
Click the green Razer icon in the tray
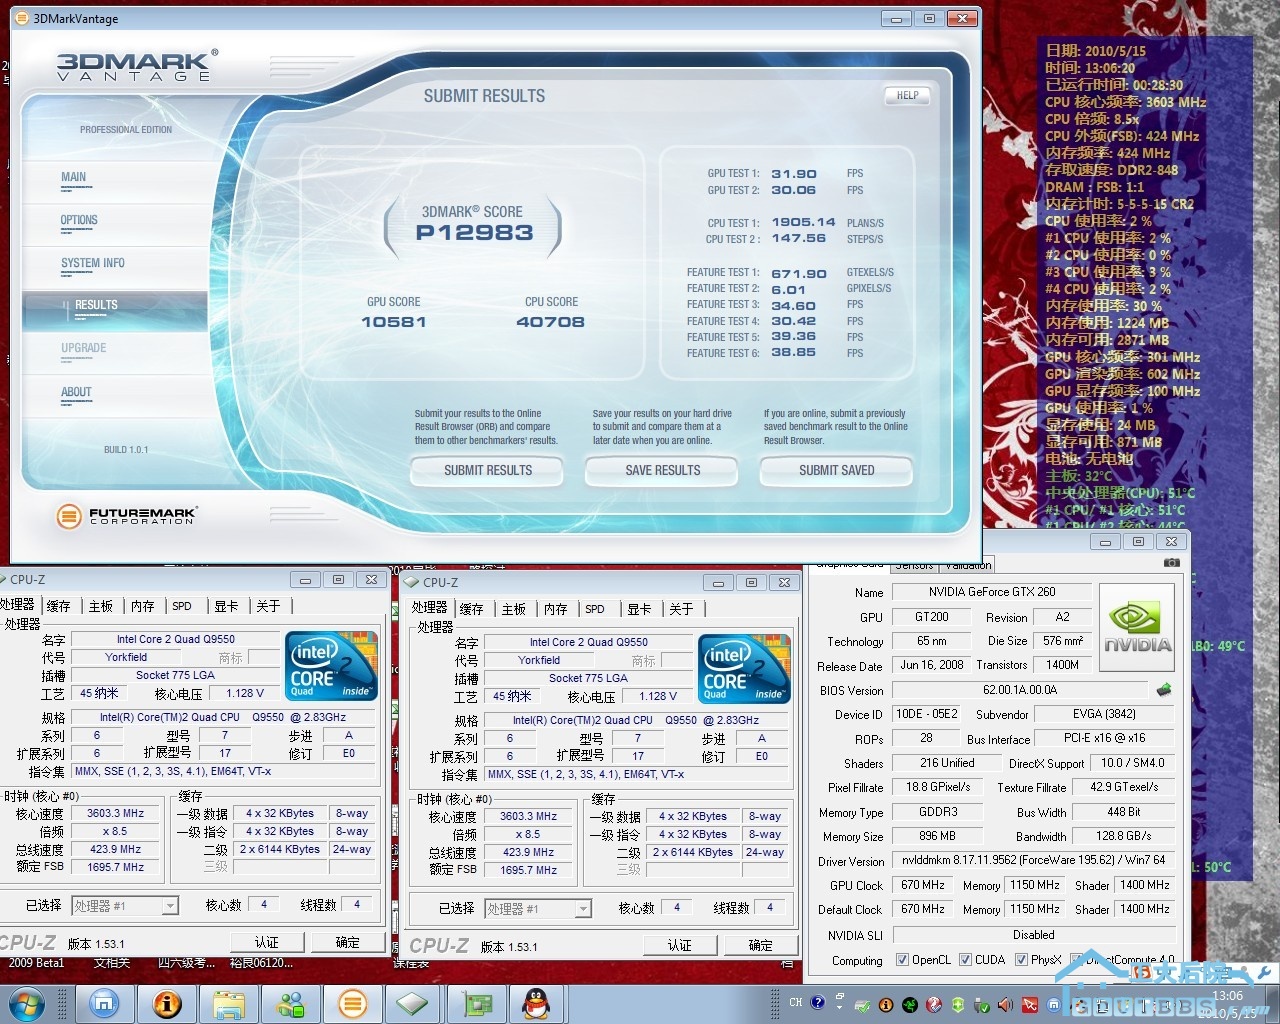[x=910, y=1005]
